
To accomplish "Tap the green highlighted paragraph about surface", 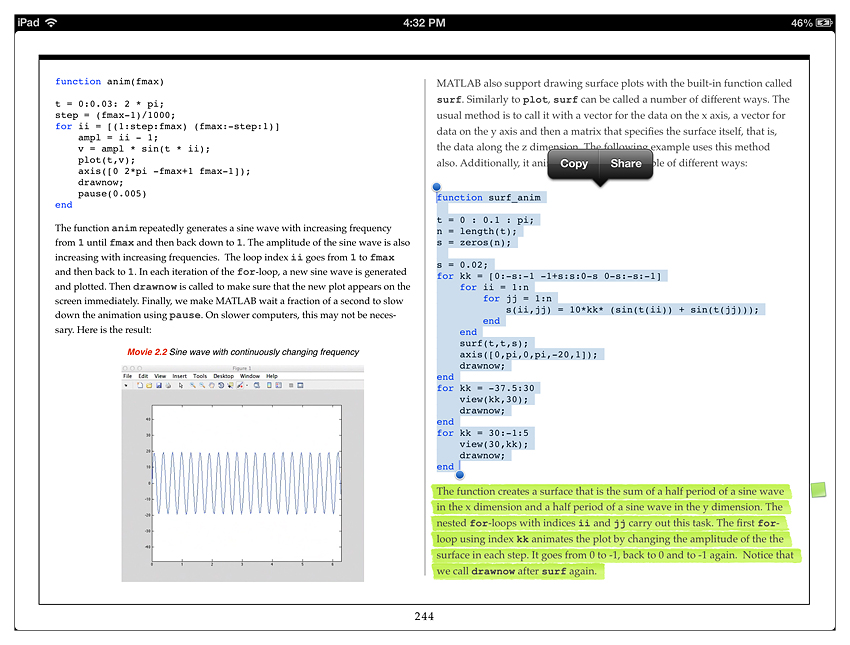I will click(616, 531).
